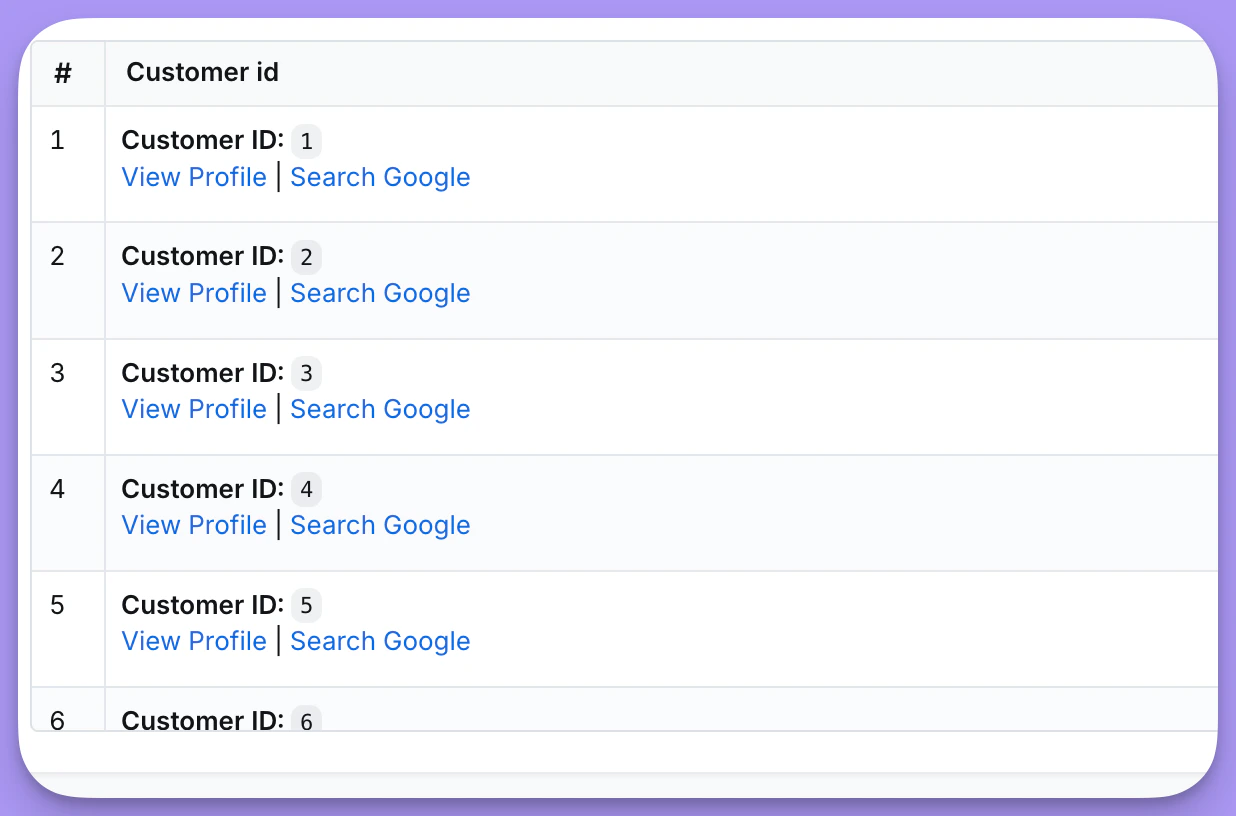Click the ID badge in row 3

[306, 373]
